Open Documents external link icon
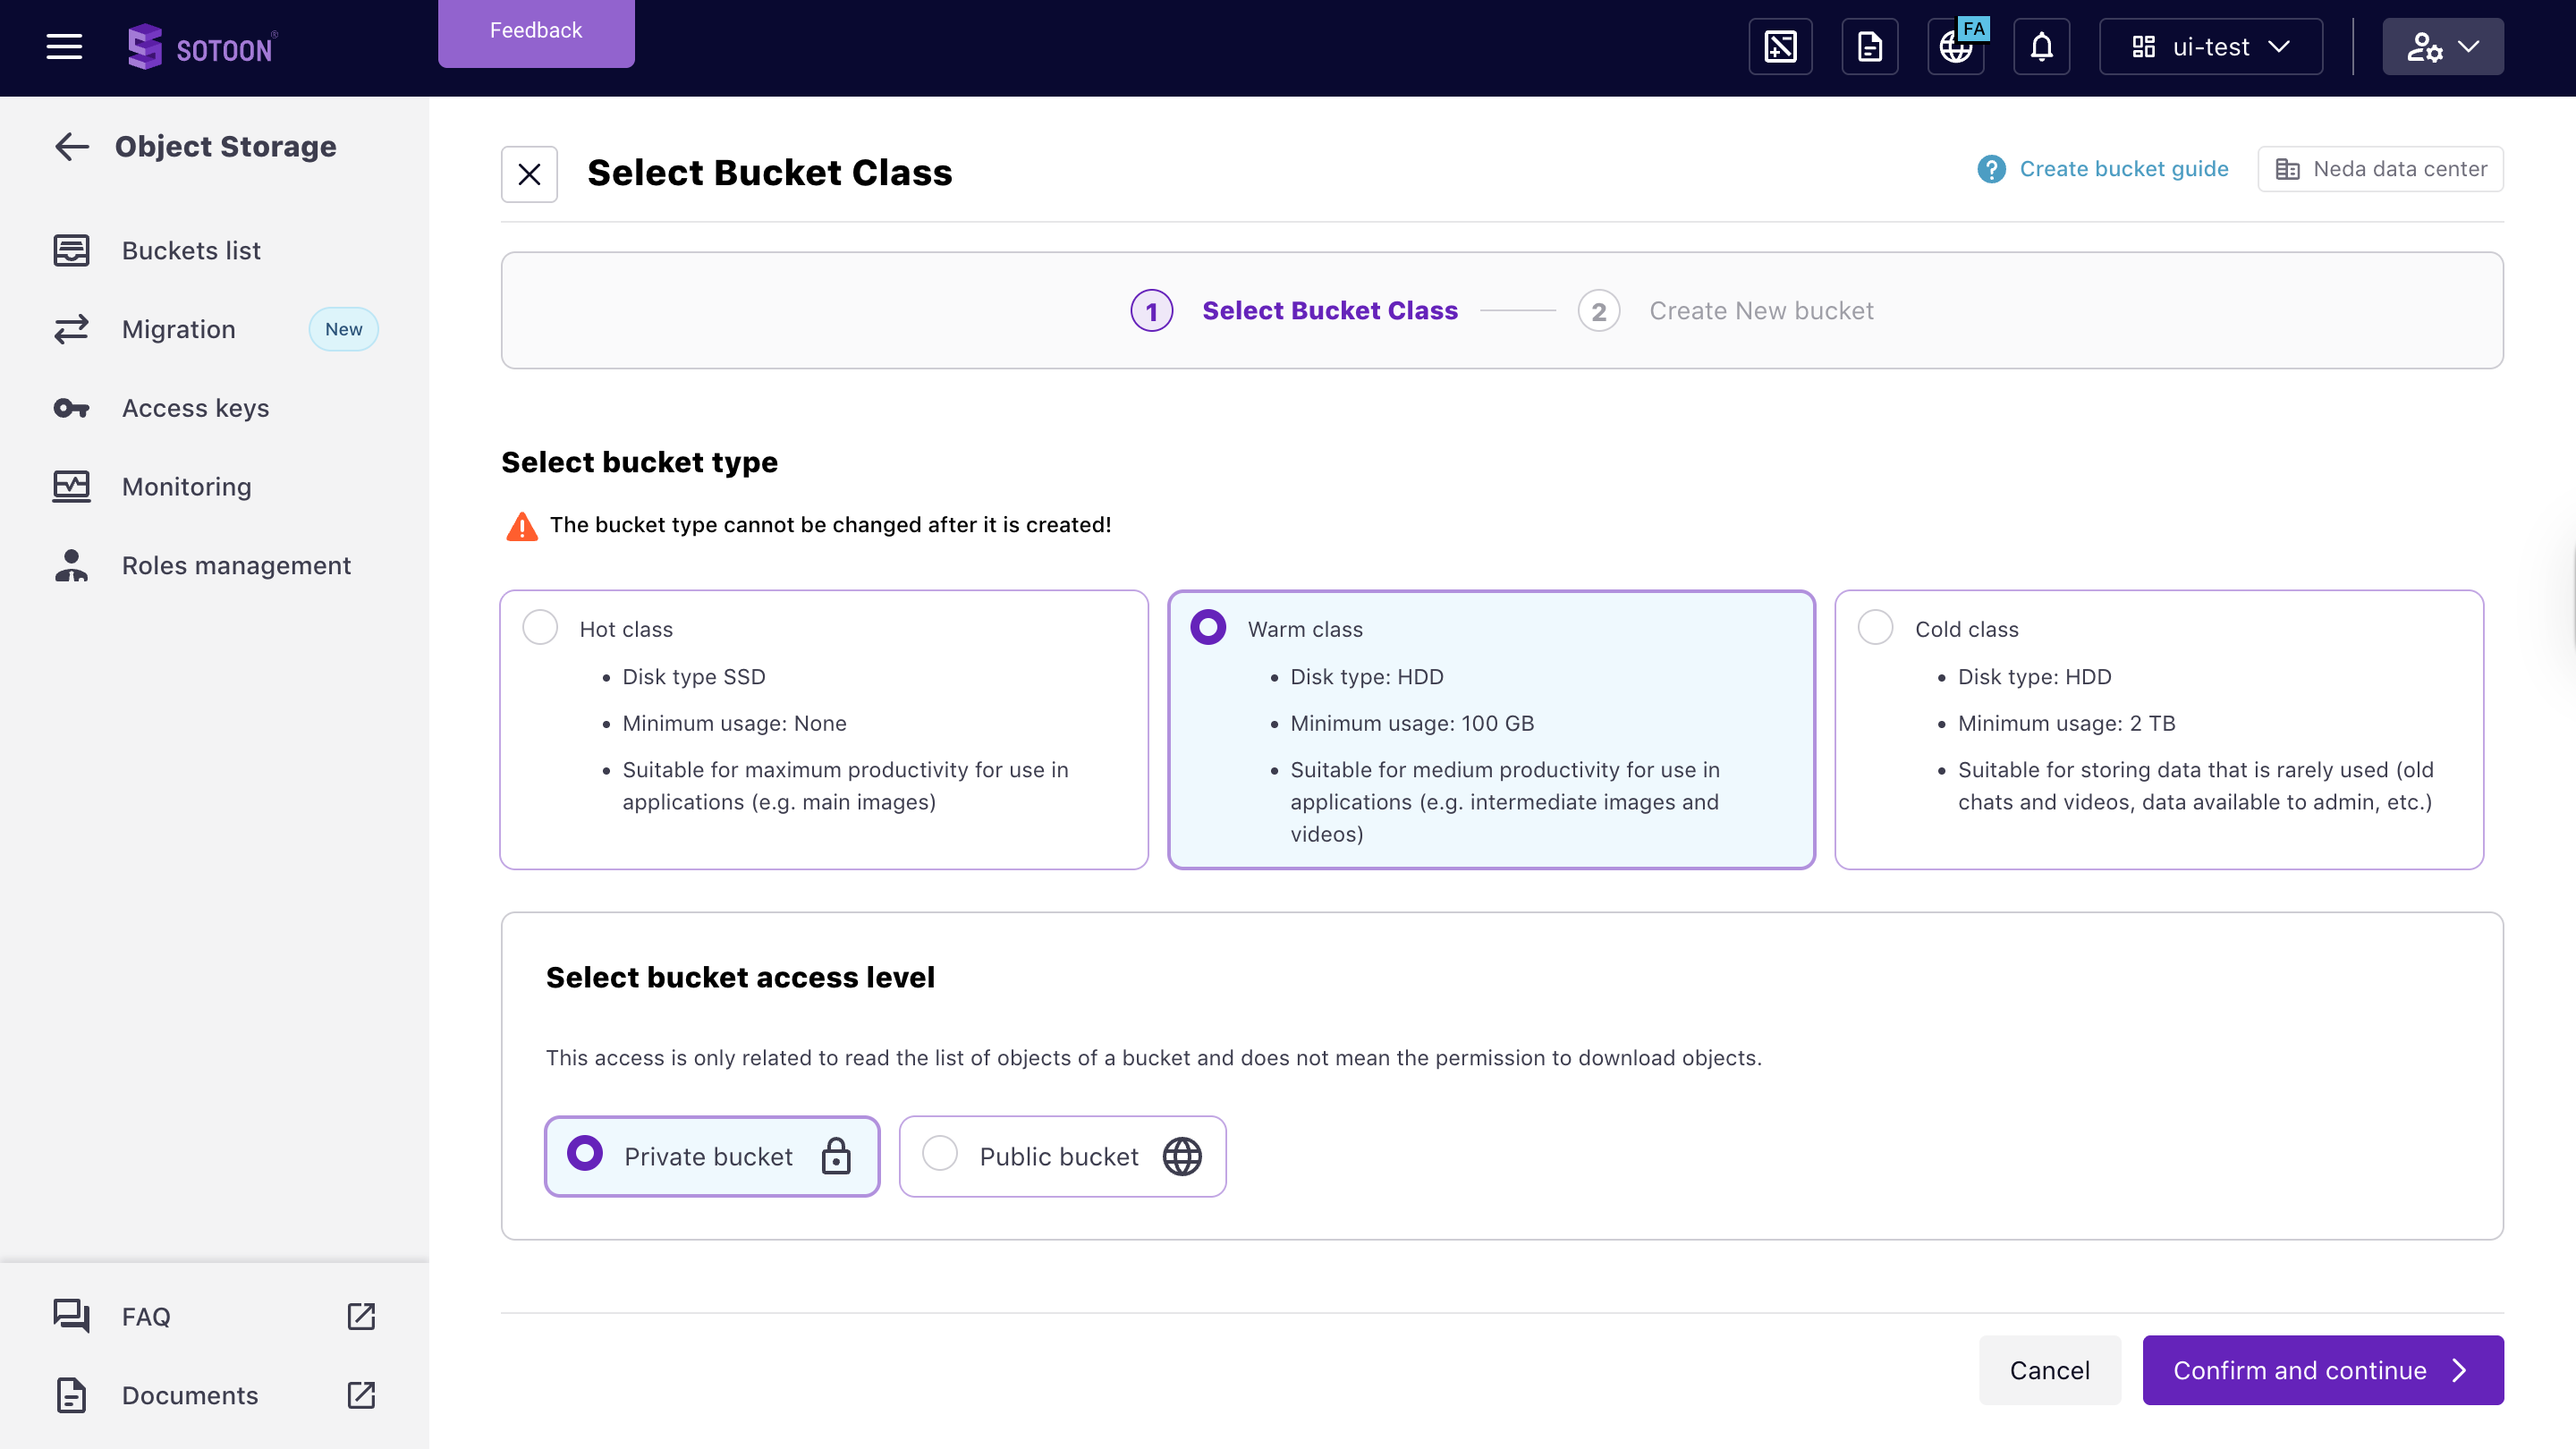This screenshot has height=1449, width=2576. pyautogui.click(x=361, y=1395)
